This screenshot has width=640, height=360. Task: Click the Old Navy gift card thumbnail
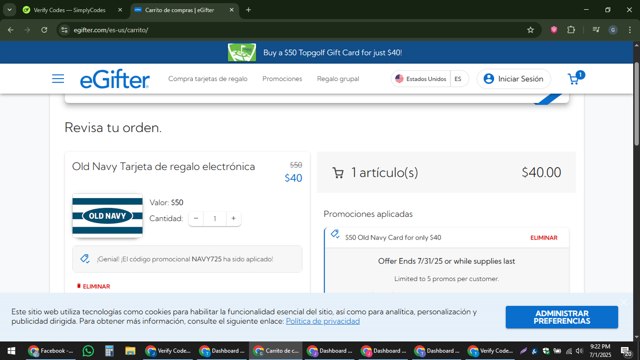(x=107, y=216)
